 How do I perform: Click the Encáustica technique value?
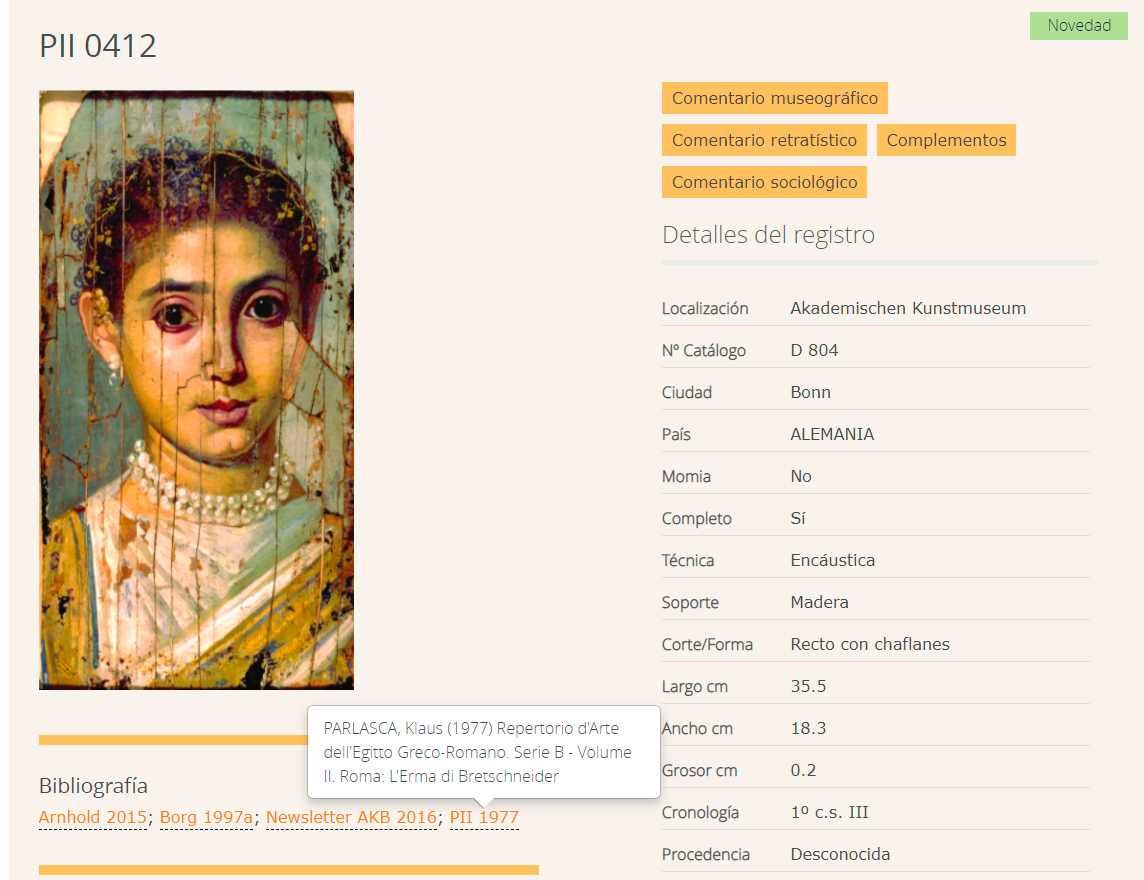point(832,560)
